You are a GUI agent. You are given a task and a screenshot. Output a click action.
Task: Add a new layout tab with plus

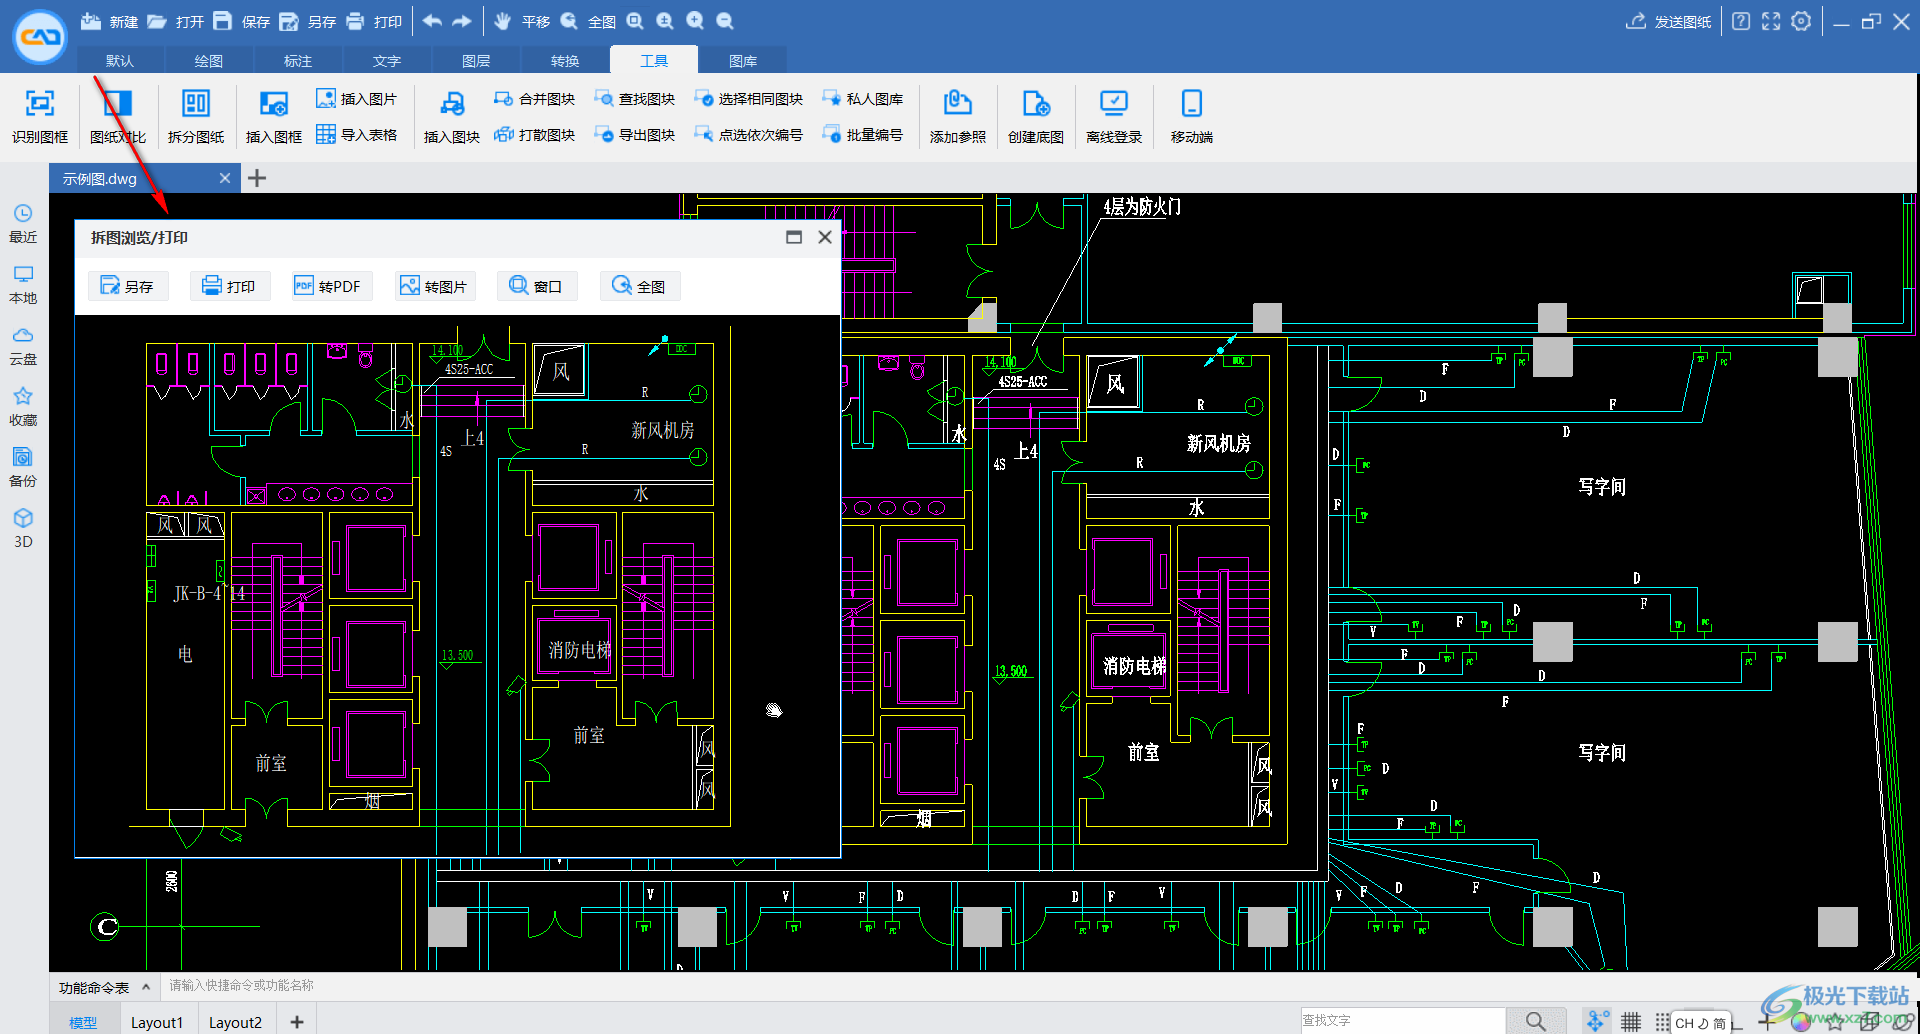click(296, 1022)
